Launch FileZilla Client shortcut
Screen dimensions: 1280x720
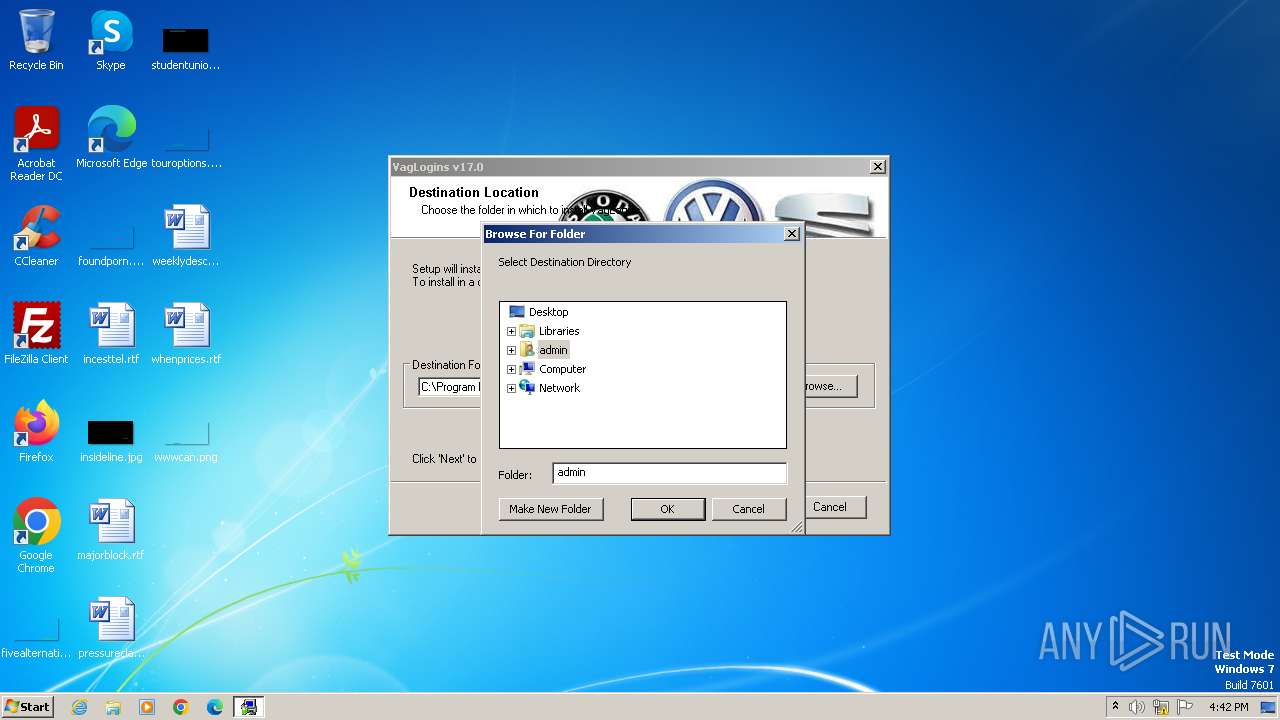(36, 333)
